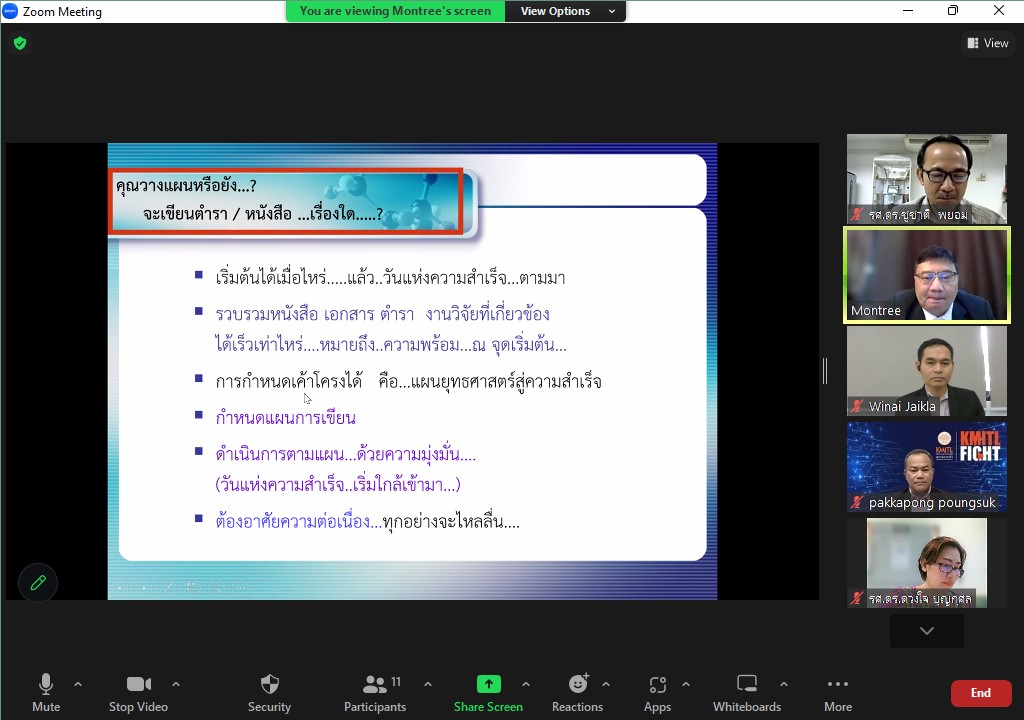Click the green Share Screen button
Image resolution: width=1024 pixels, height=720 pixels.
tap(488, 693)
